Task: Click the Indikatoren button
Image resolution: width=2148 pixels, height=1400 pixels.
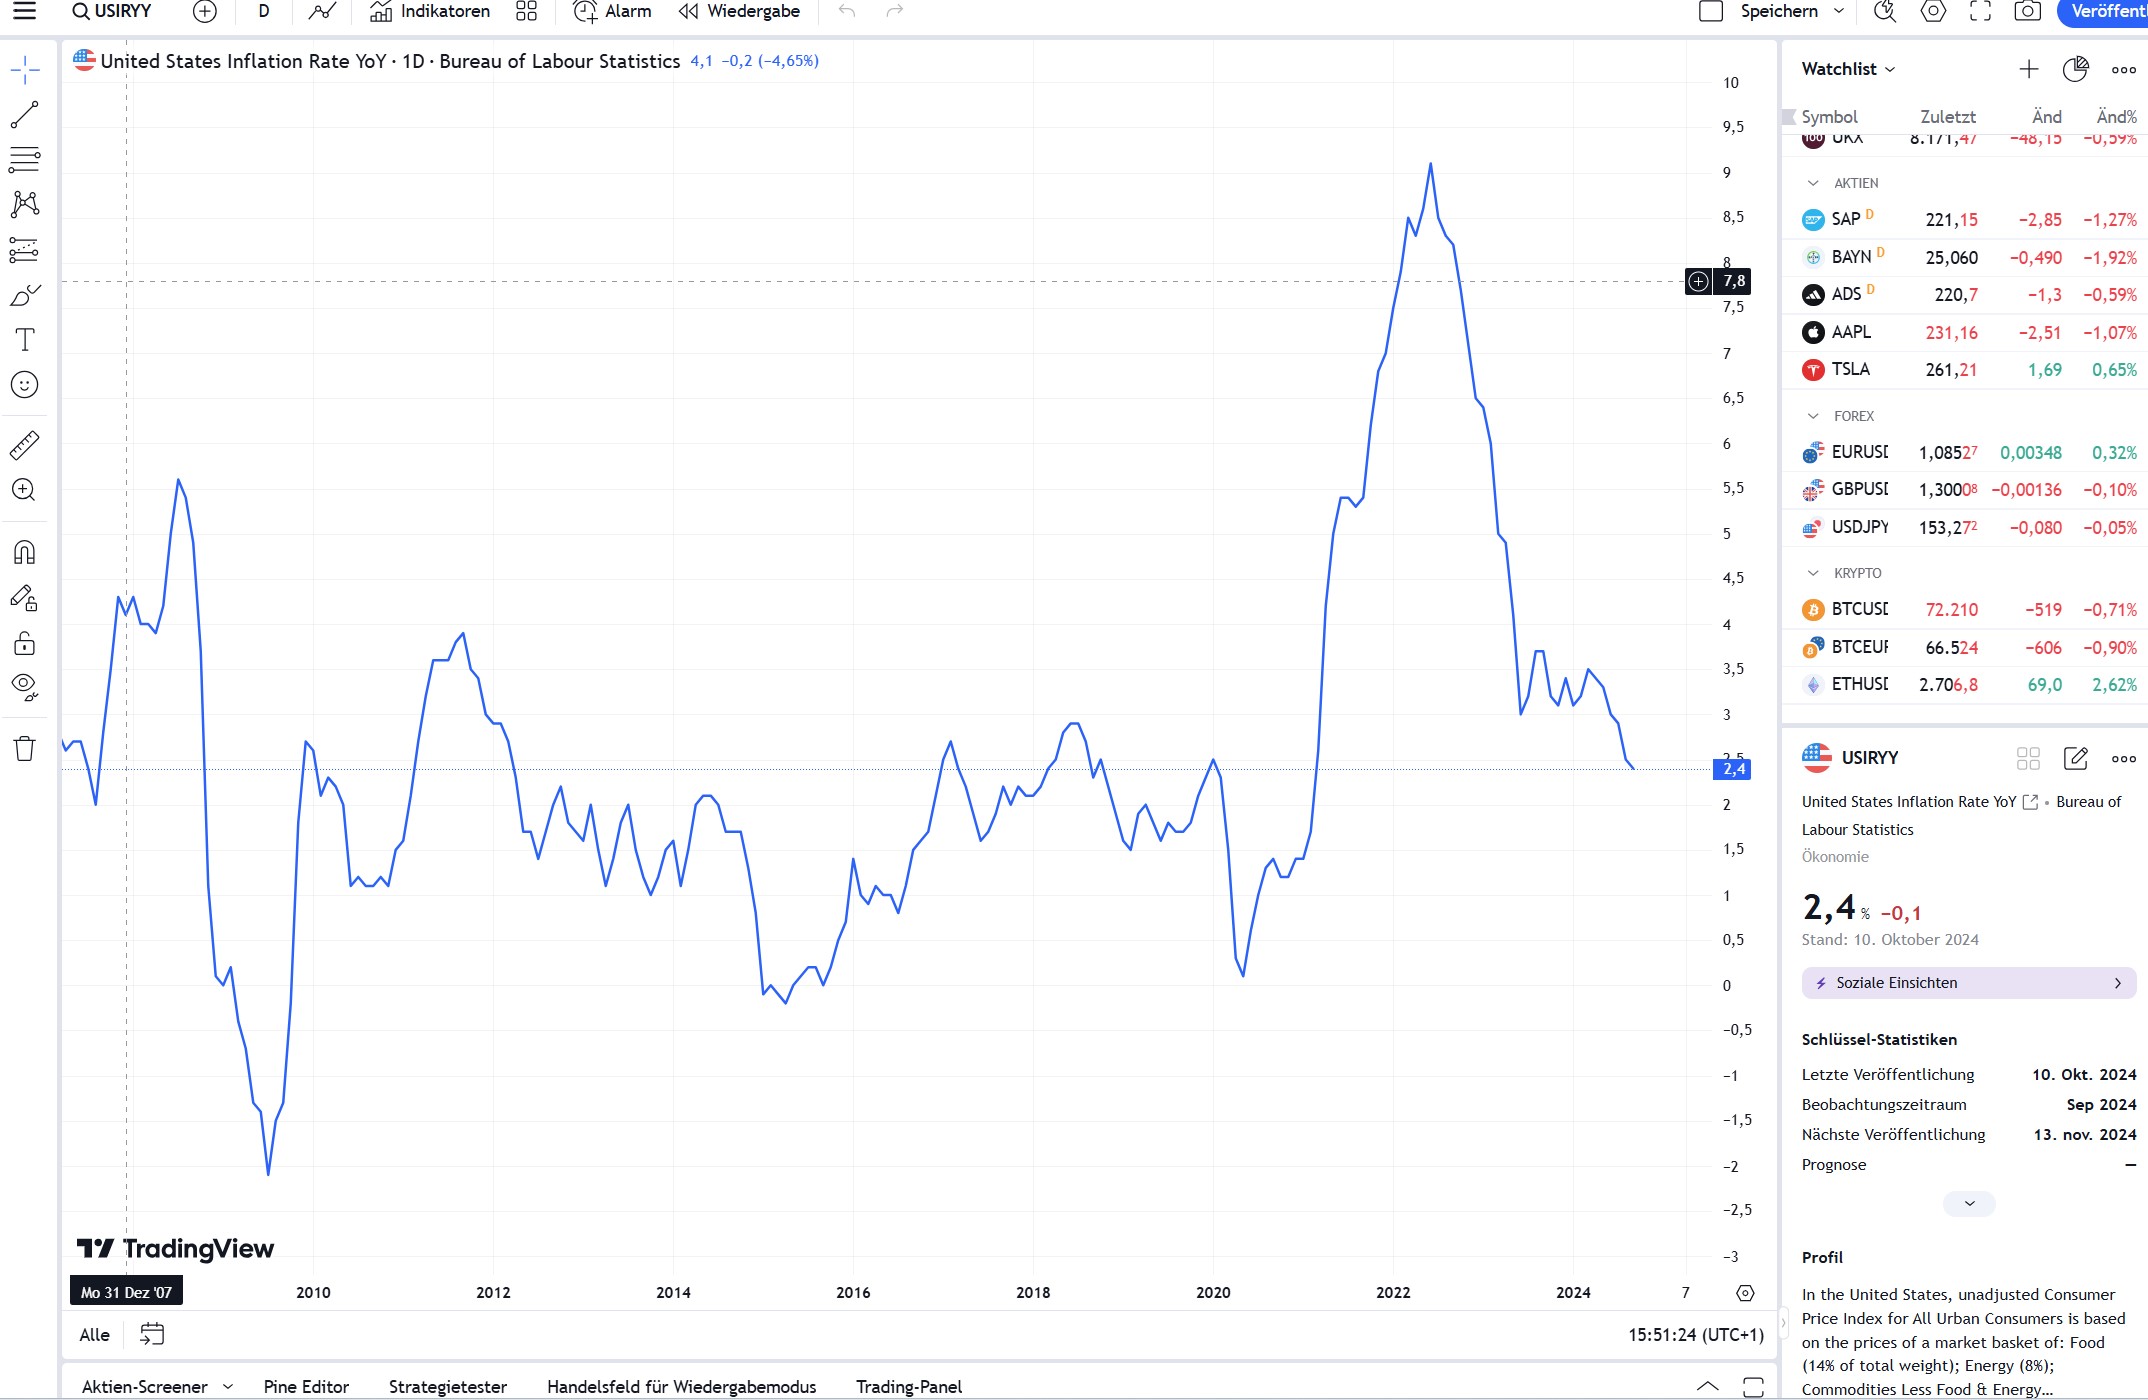Action: point(430,11)
